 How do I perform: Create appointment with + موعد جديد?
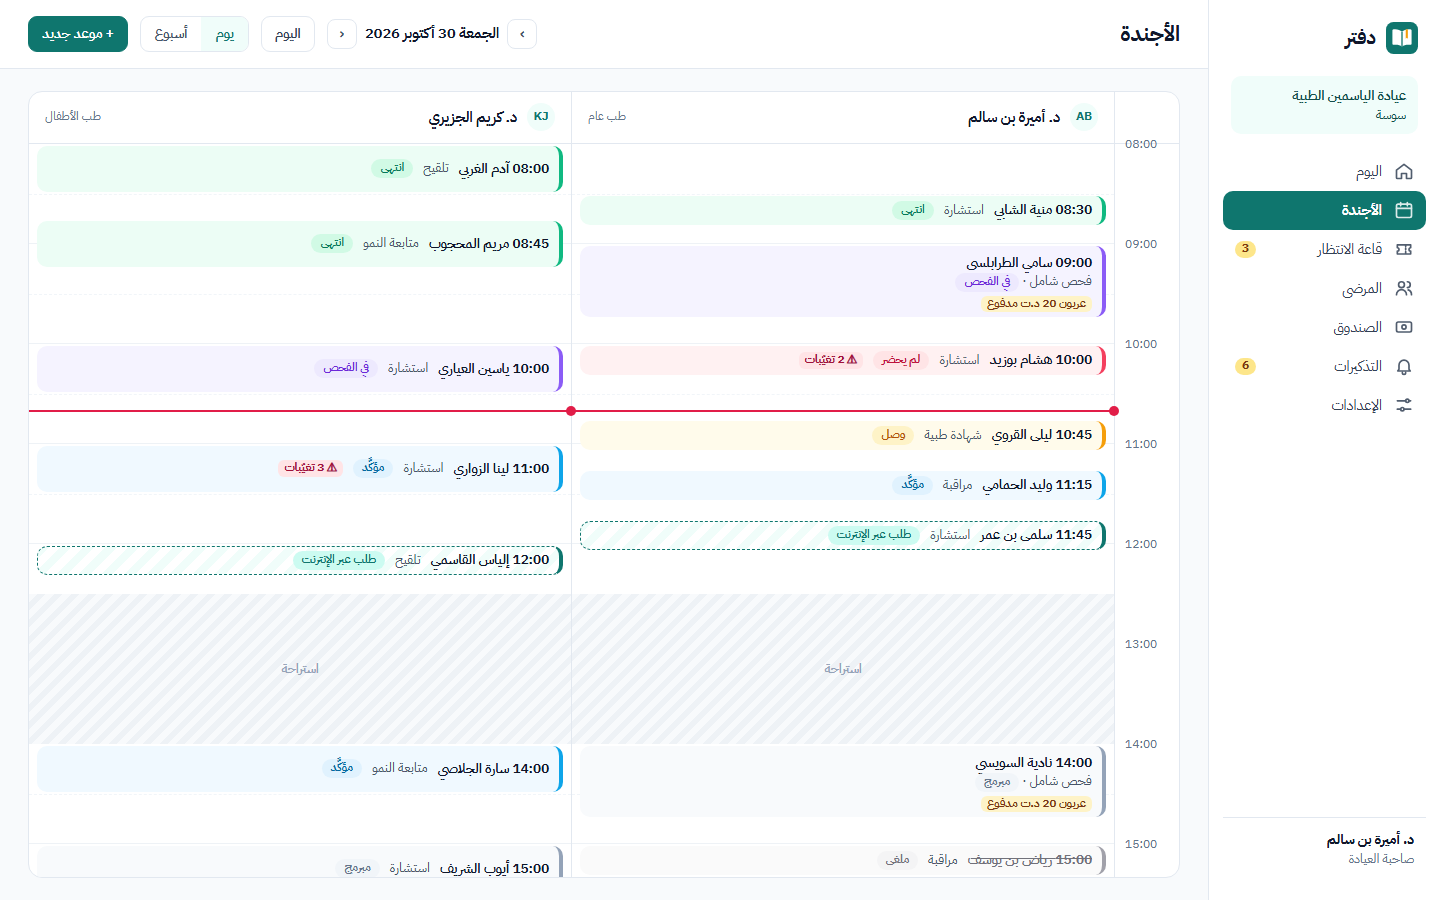coord(78,34)
